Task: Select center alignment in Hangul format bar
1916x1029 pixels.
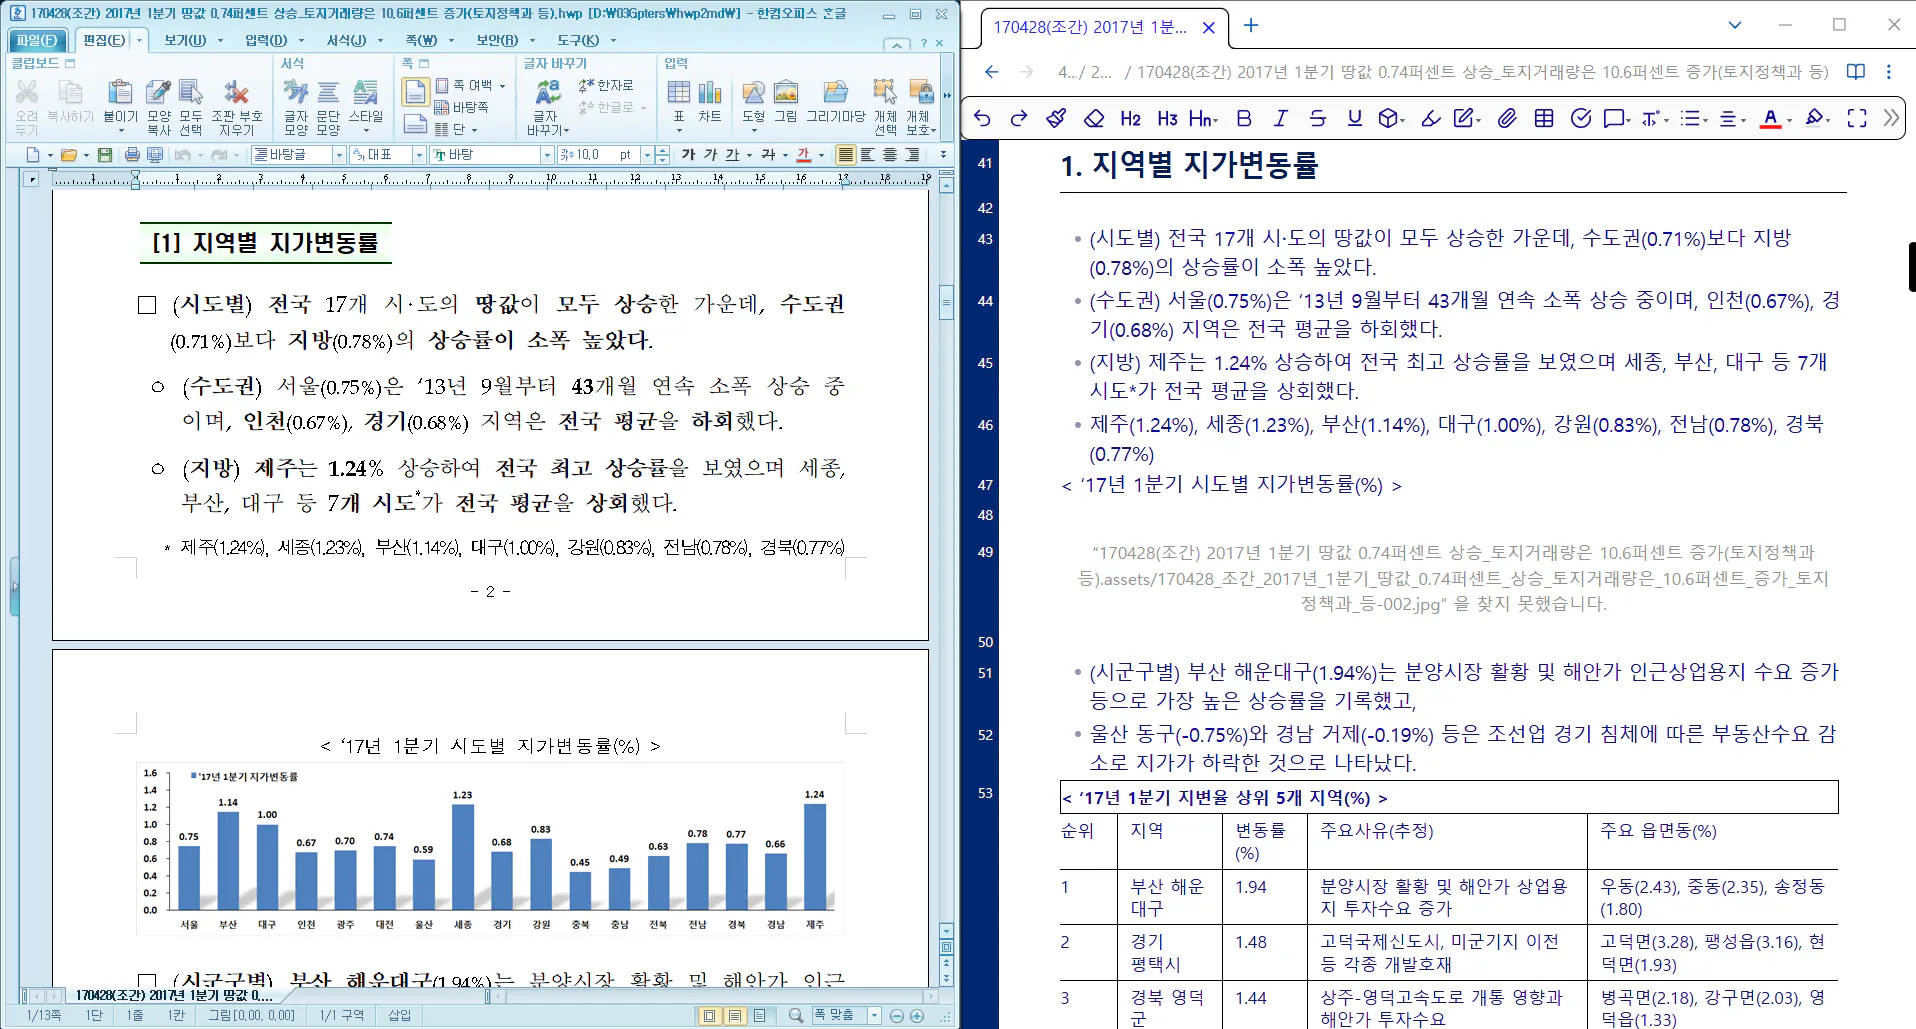Action: point(890,155)
